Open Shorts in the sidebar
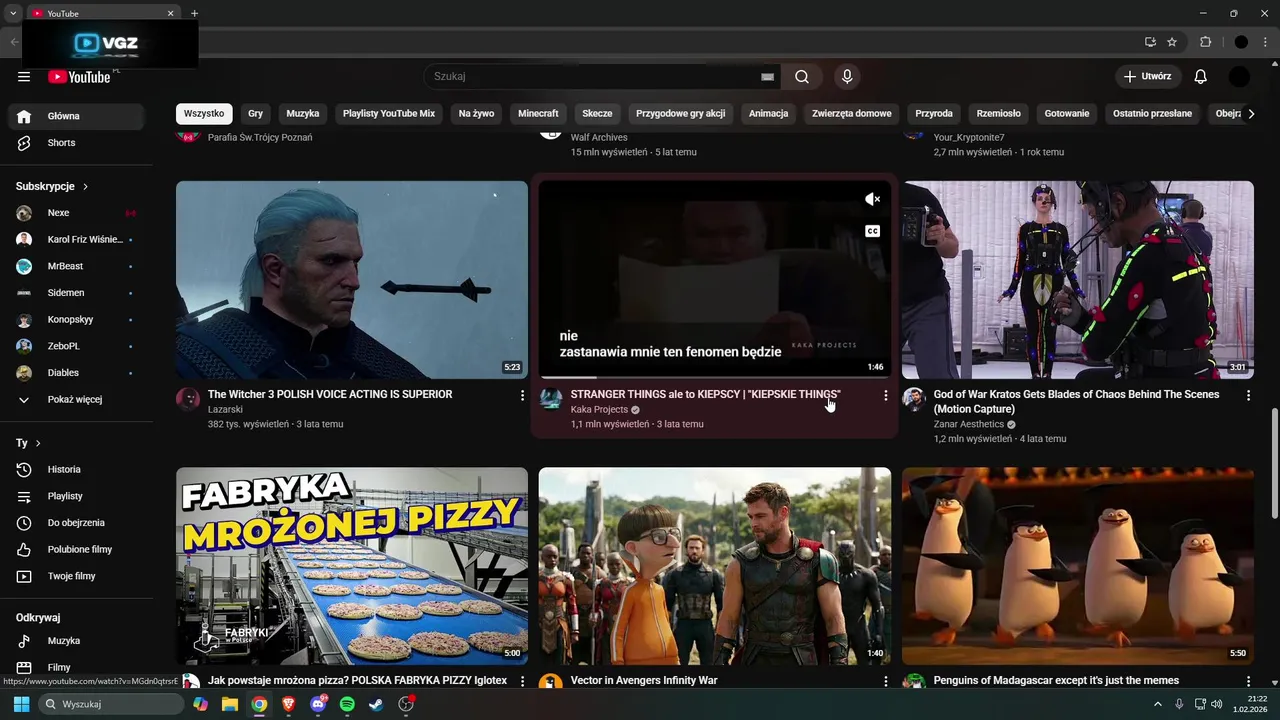 pos(76,143)
